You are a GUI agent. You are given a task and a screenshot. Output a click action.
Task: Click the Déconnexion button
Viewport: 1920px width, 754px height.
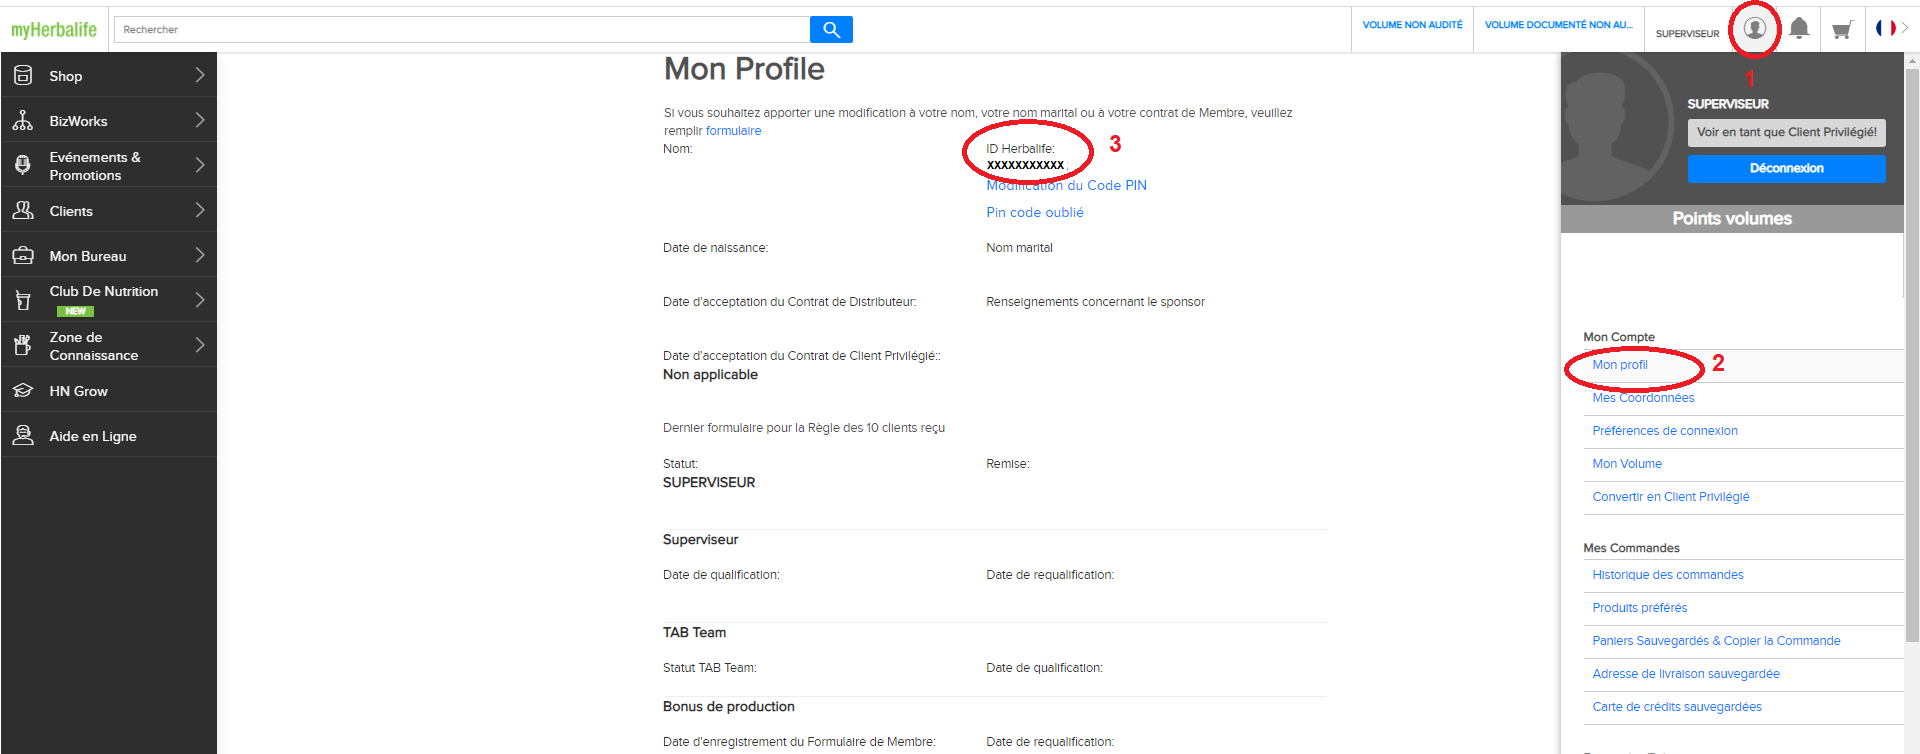(x=1786, y=168)
